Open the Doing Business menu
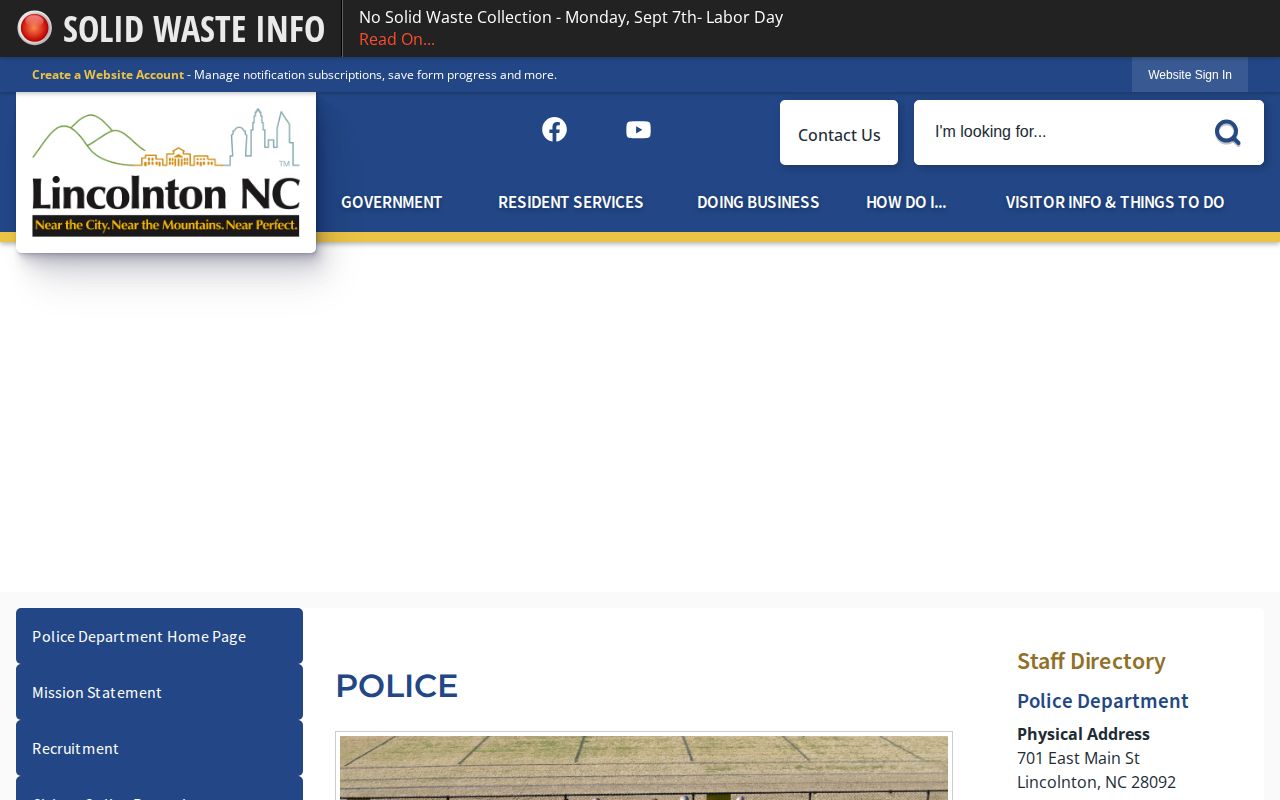 [758, 202]
